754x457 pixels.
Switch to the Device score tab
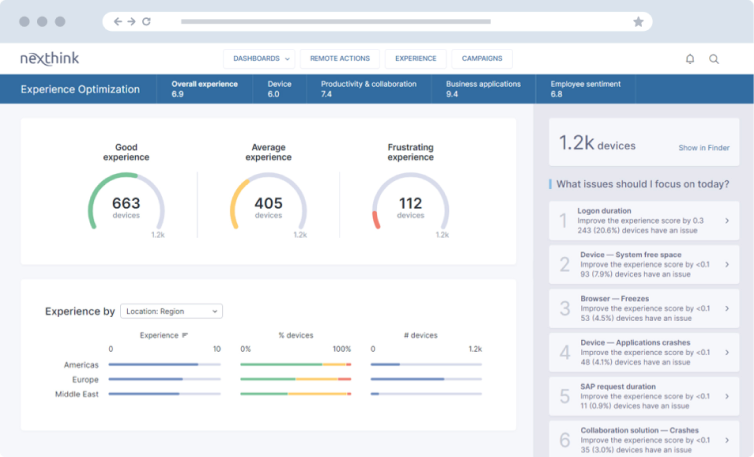280,89
